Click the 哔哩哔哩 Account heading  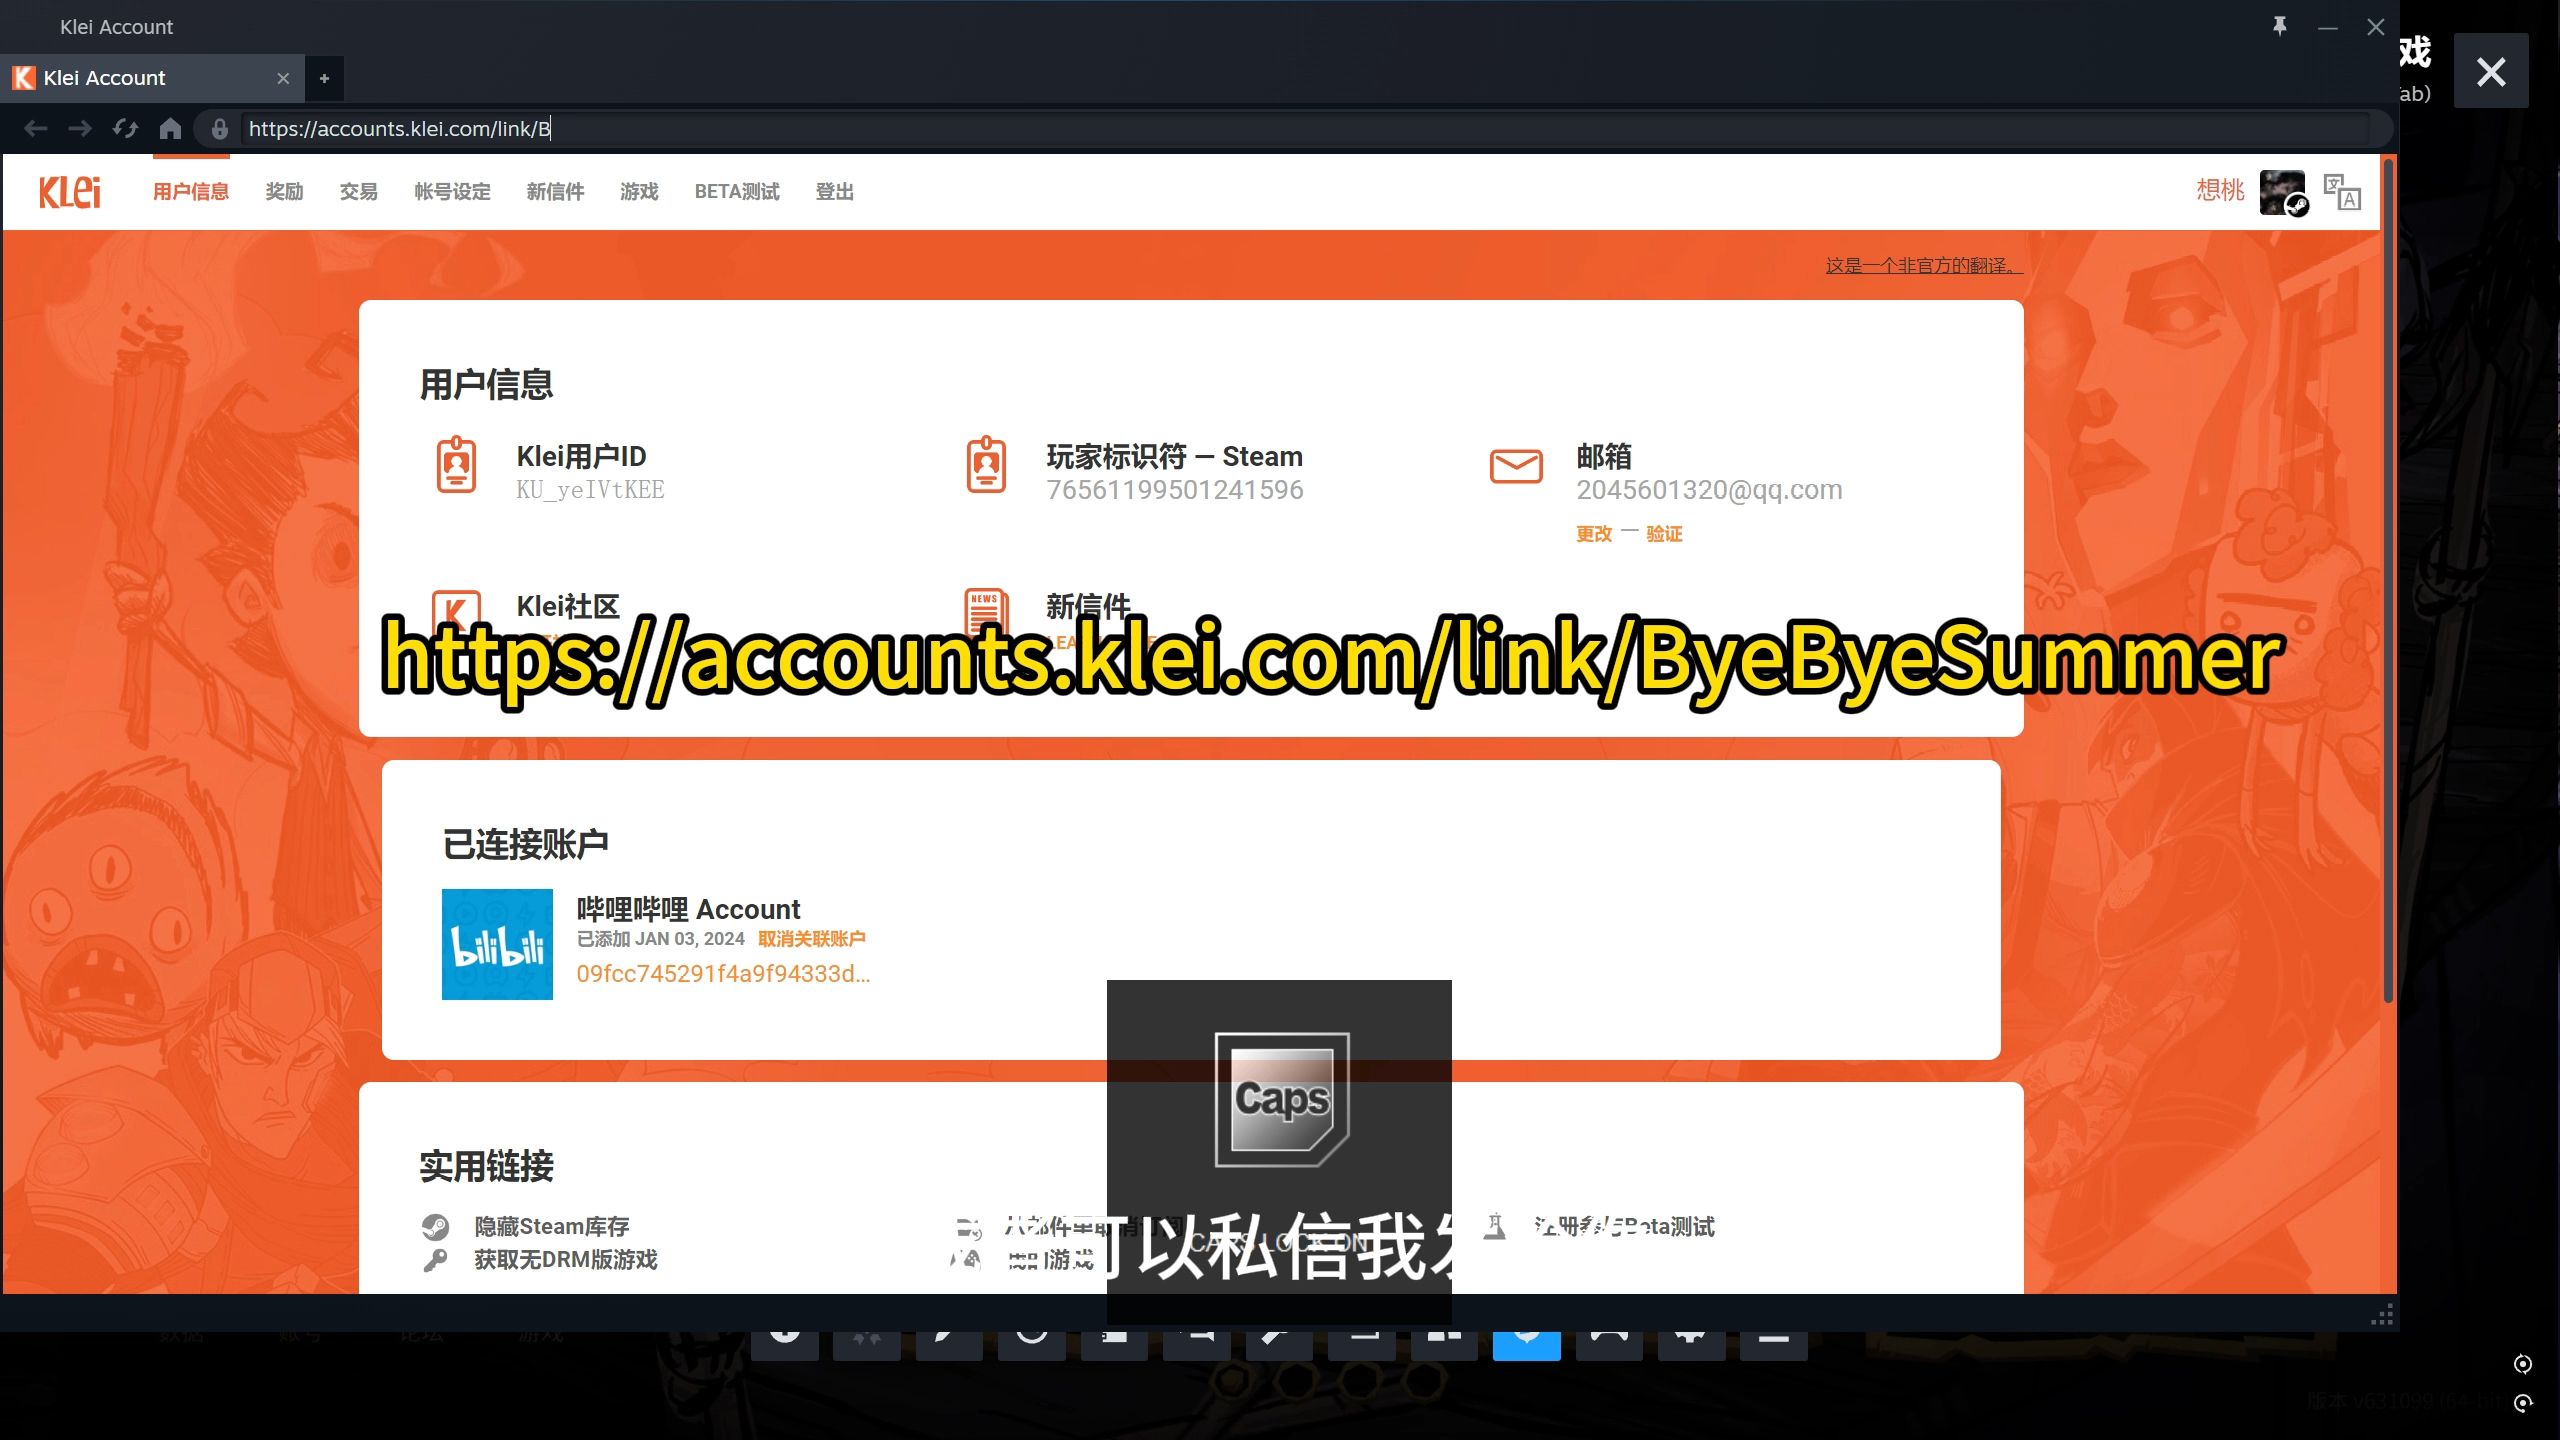688,909
